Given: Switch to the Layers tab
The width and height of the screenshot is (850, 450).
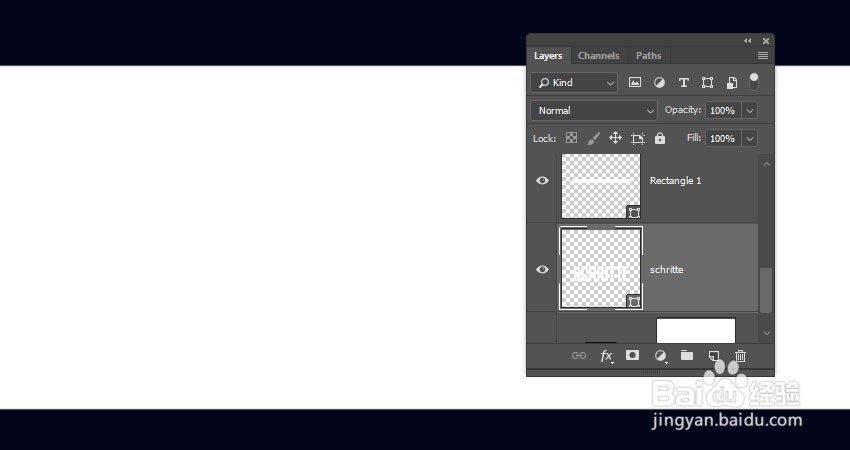Looking at the screenshot, I should tap(548, 55).
